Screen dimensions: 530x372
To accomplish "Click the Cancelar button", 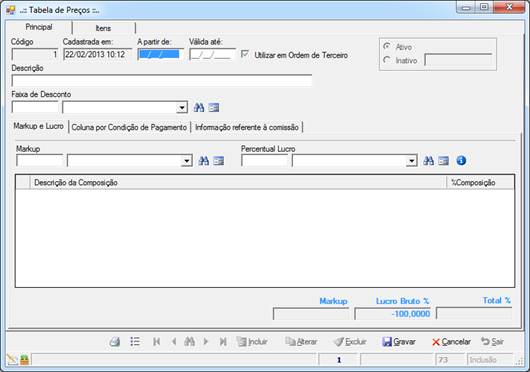I will (451, 342).
